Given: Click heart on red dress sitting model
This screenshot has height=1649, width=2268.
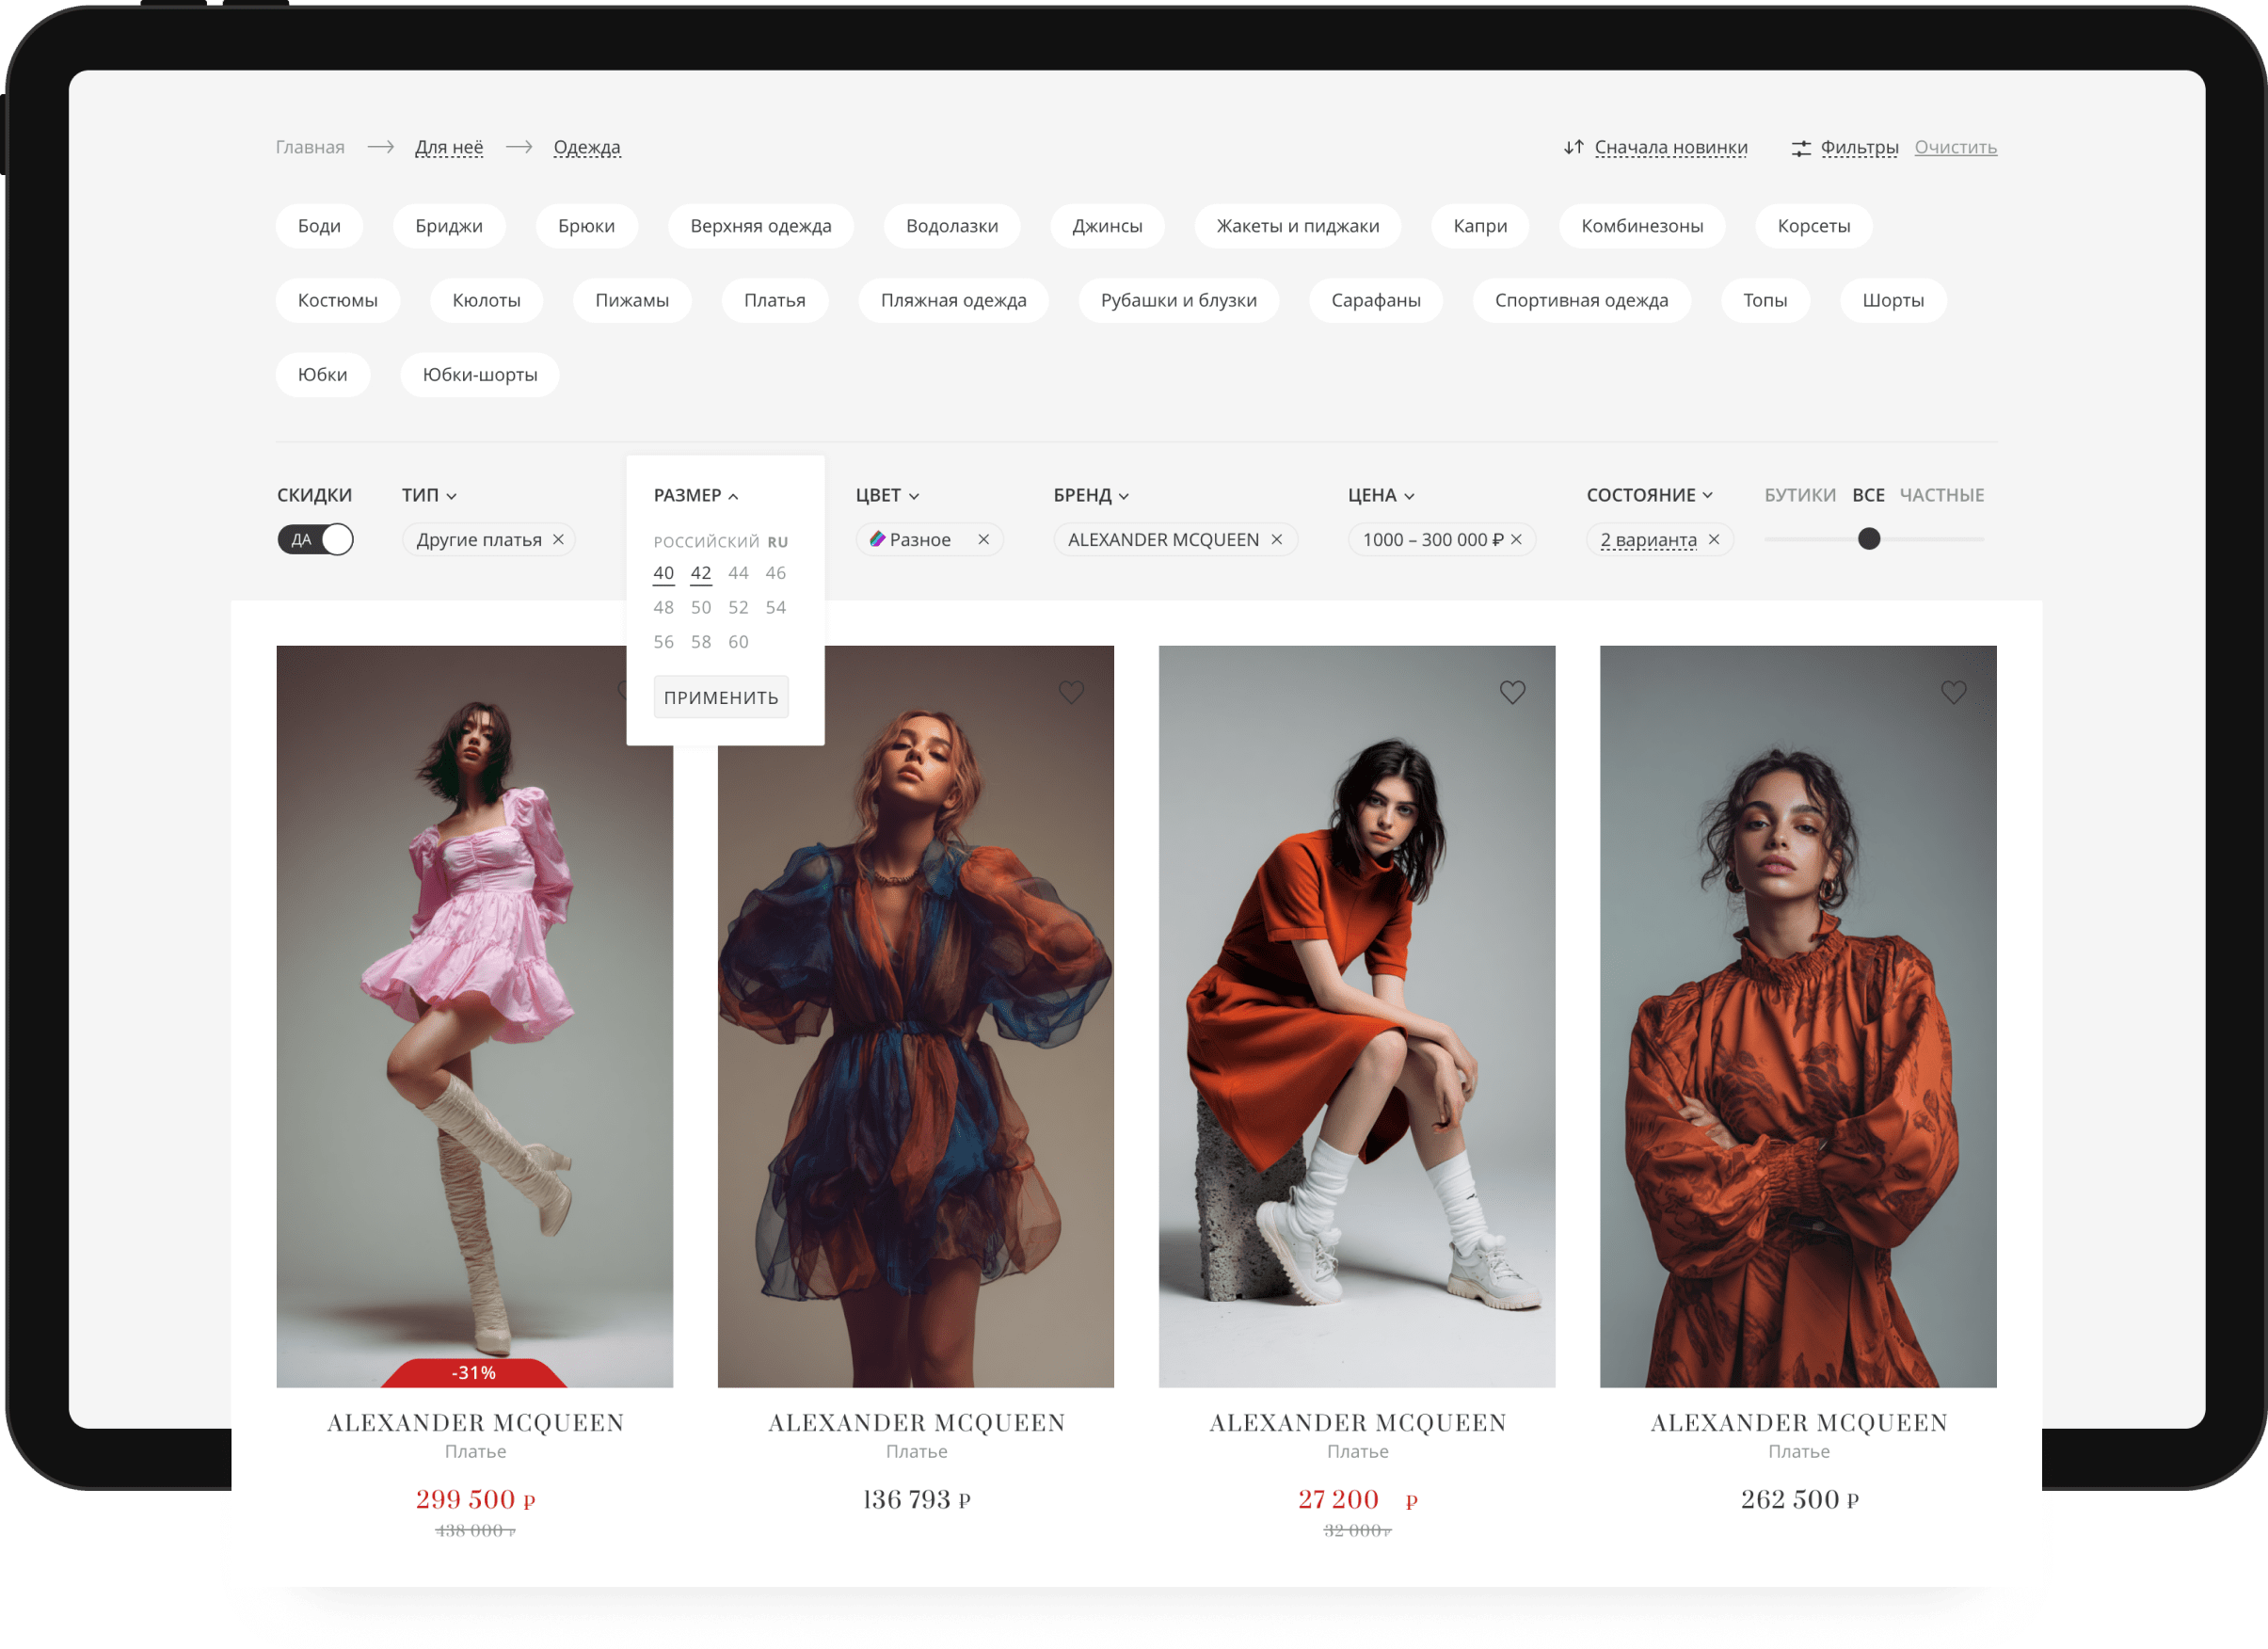Looking at the screenshot, I should (1512, 692).
